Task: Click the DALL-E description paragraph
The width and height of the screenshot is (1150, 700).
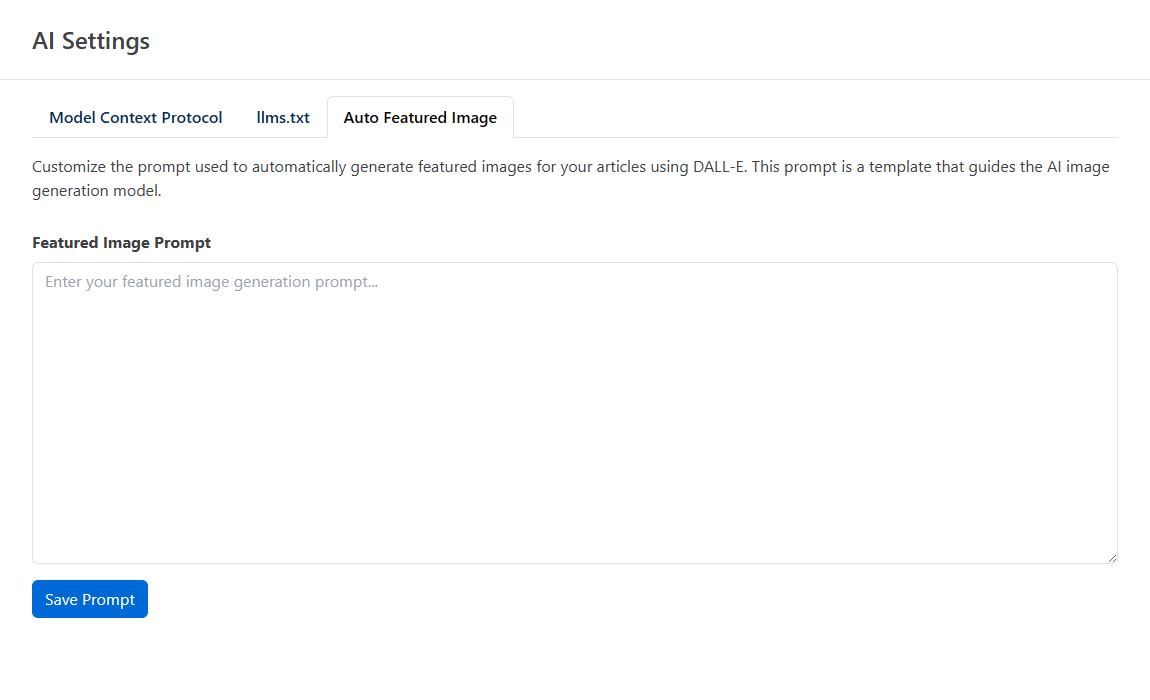Action: (x=571, y=178)
